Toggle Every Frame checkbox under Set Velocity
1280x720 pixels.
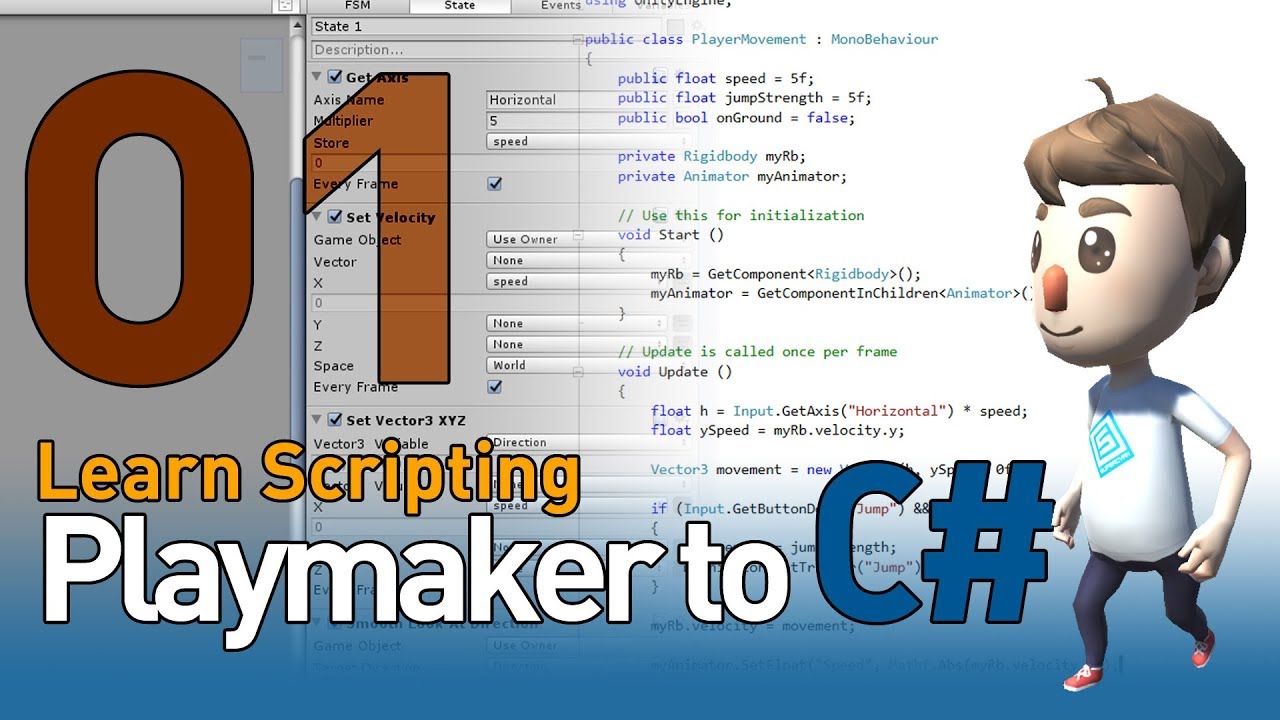494,387
